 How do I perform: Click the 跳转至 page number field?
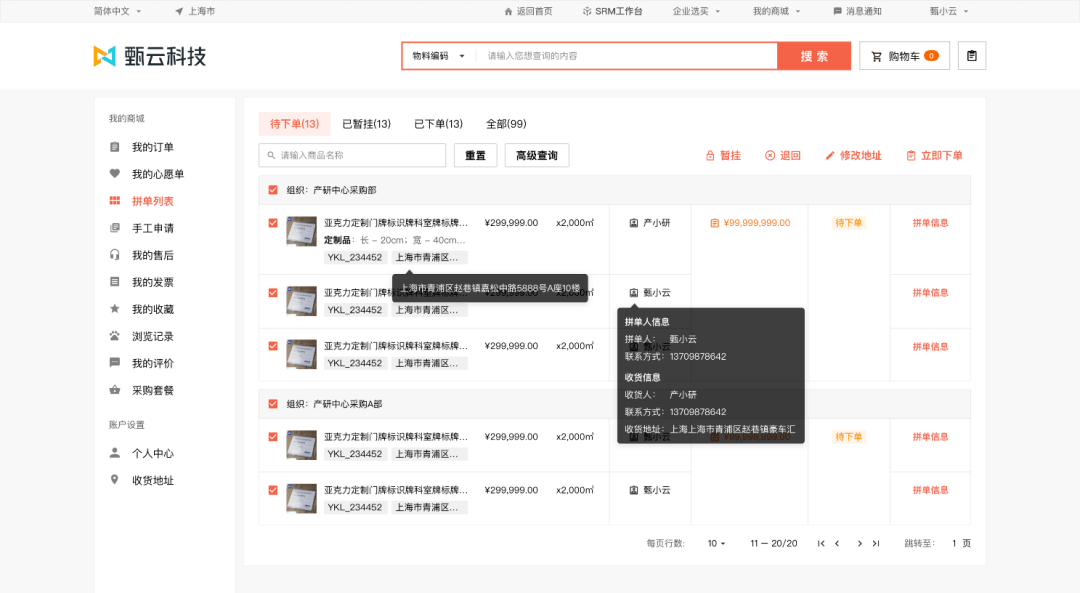[x=954, y=543]
